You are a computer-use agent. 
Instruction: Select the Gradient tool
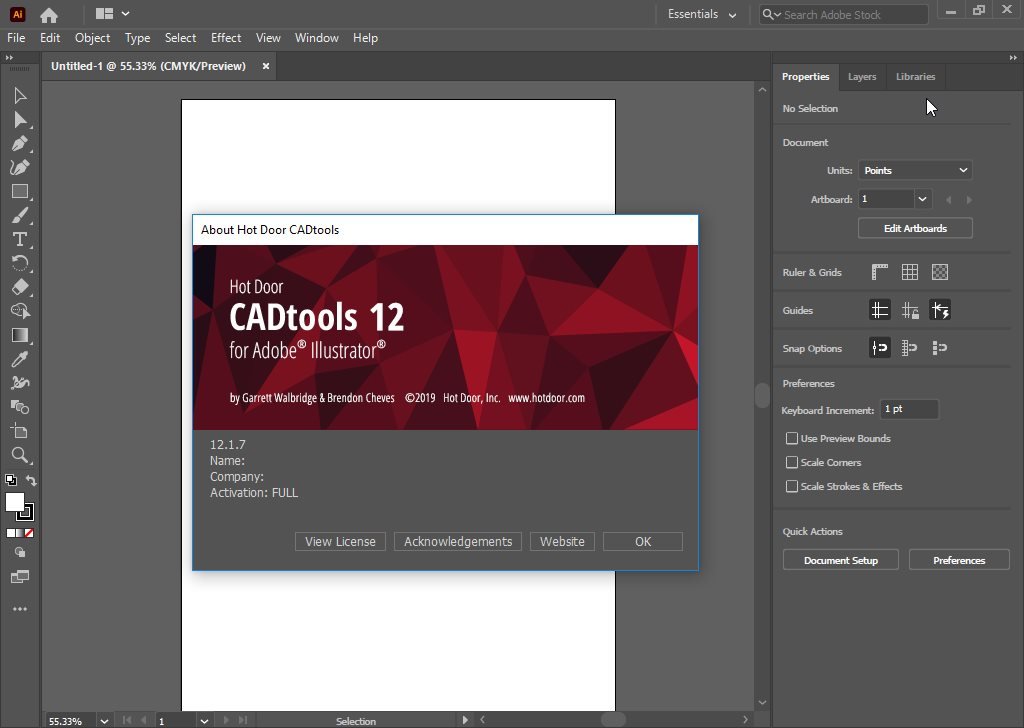coord(20,335)
